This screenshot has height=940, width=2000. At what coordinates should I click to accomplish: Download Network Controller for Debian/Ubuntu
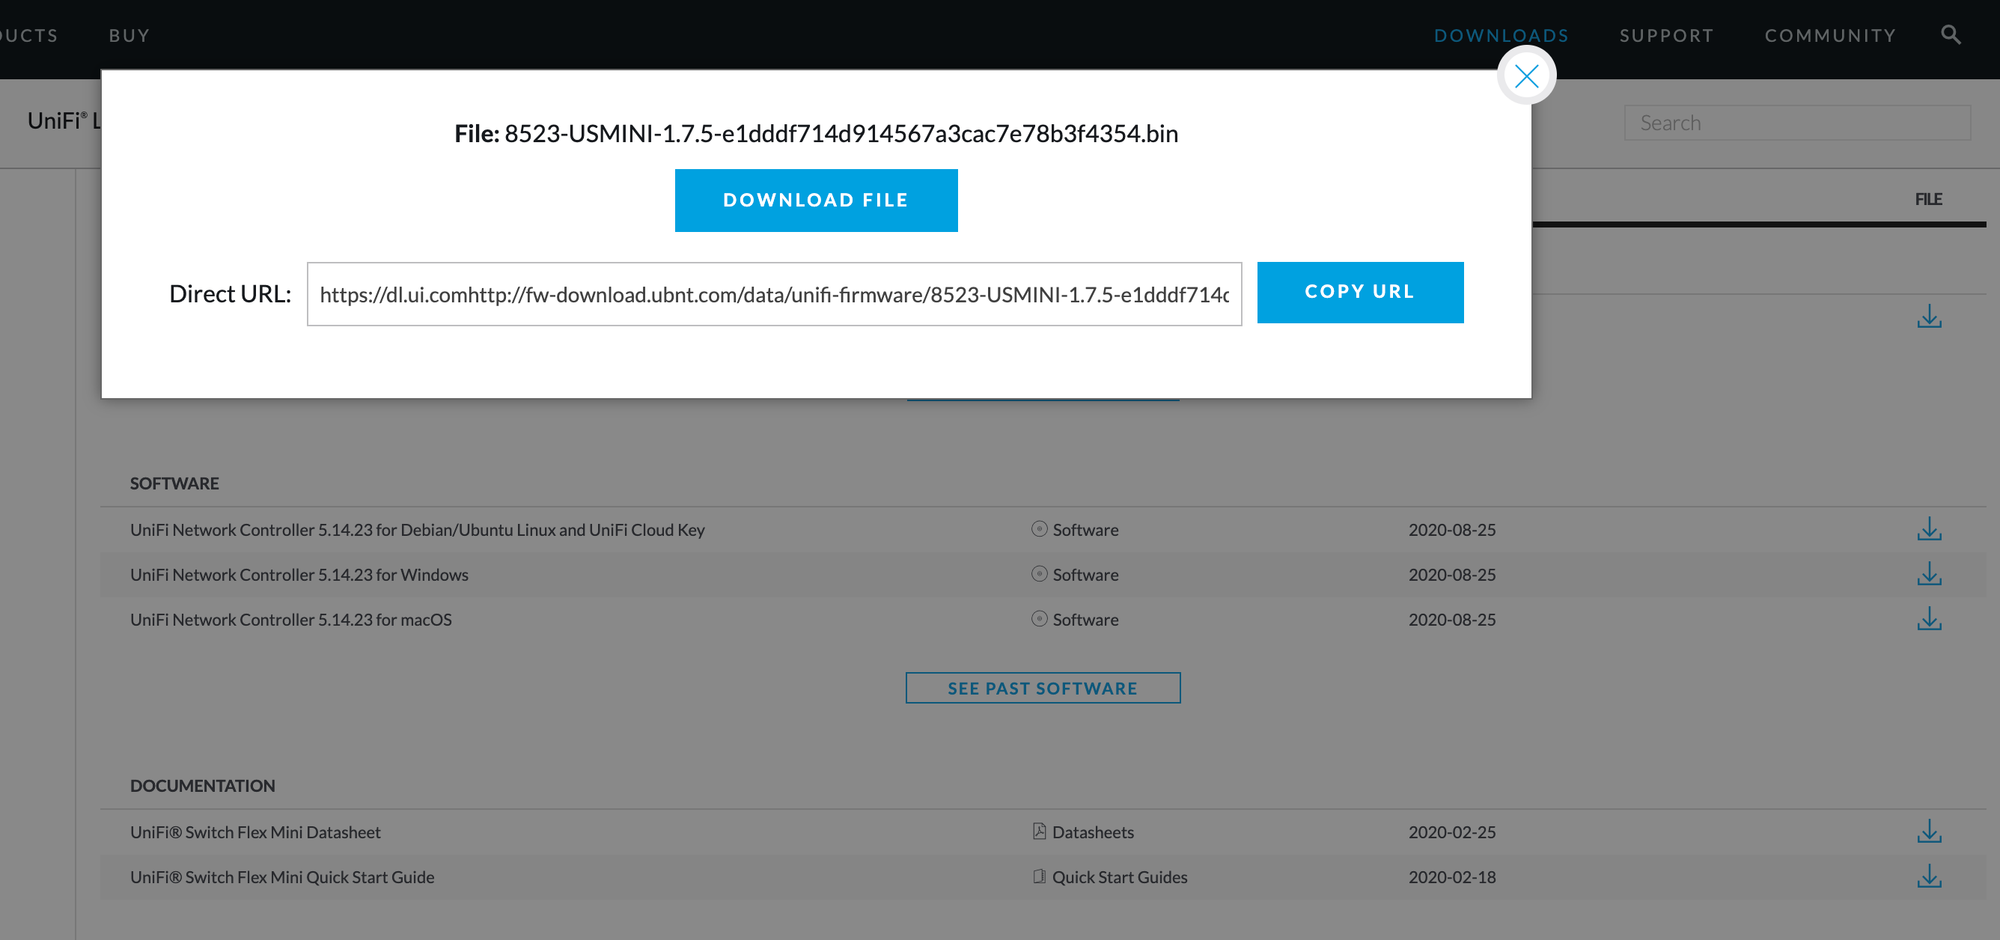[x=1929, y=530]
